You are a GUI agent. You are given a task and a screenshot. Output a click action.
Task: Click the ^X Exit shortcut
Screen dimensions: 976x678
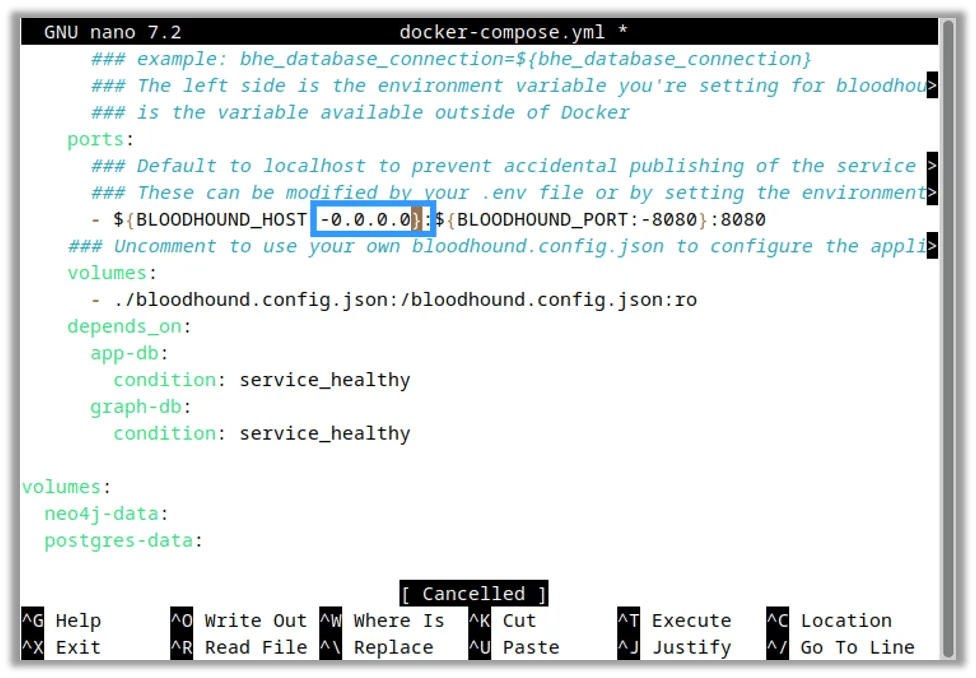click(61, 647)
